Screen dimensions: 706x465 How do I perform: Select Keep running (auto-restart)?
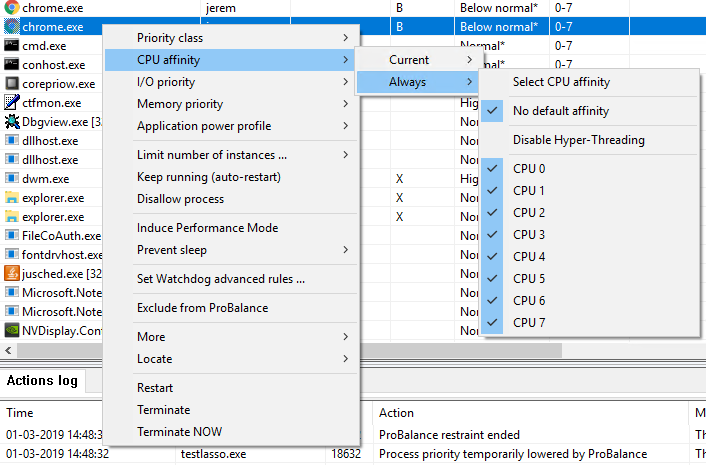tap(231, 177)
